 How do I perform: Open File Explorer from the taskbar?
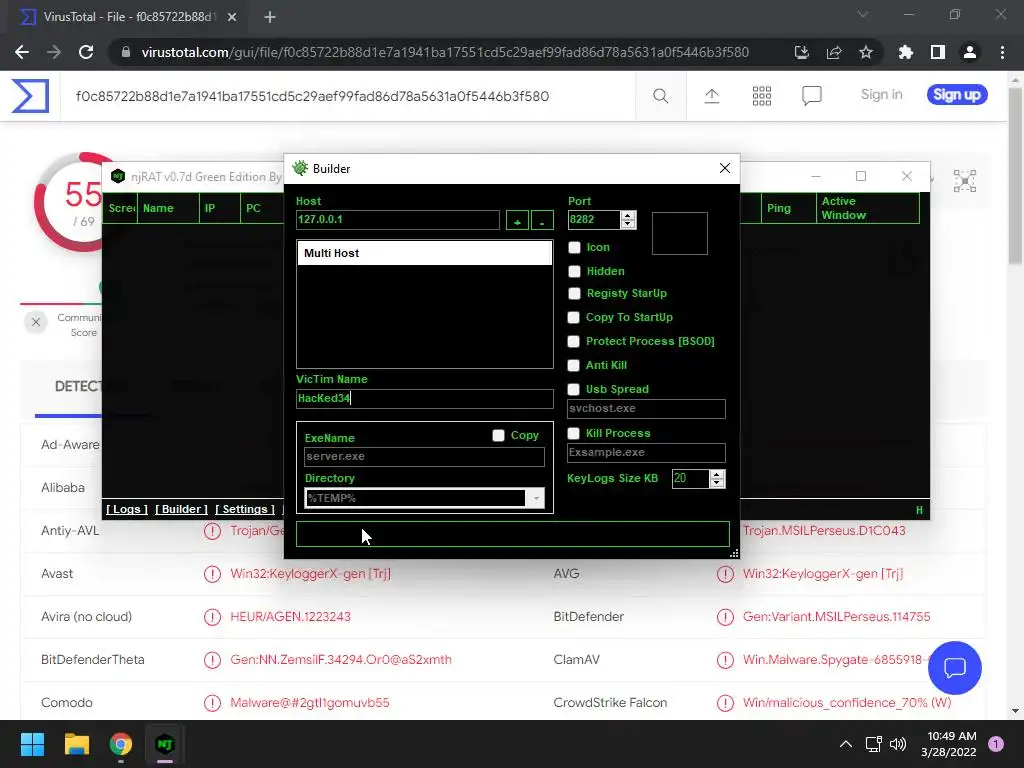76,744
